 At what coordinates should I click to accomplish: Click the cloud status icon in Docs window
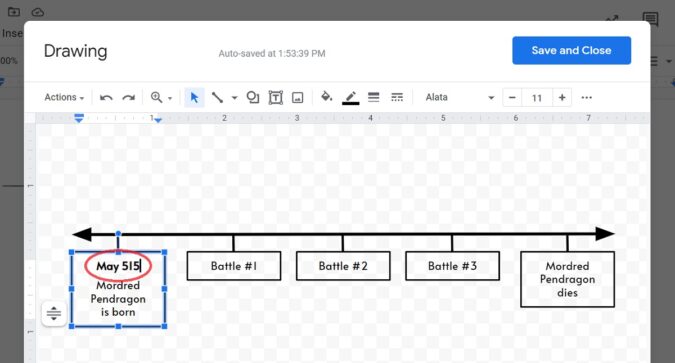pos(38,12)
